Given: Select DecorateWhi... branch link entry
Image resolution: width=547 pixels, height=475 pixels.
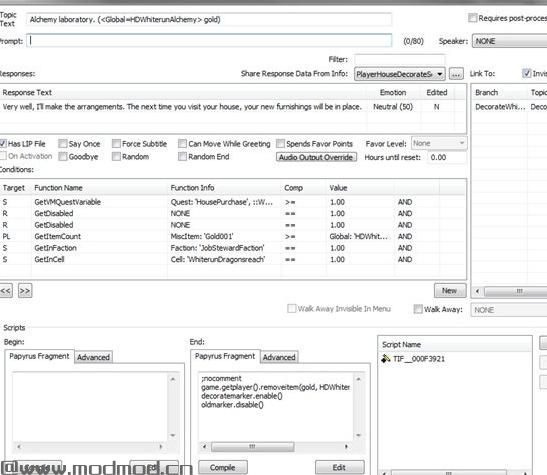Looking at the screenshot, I should (500, 107).
